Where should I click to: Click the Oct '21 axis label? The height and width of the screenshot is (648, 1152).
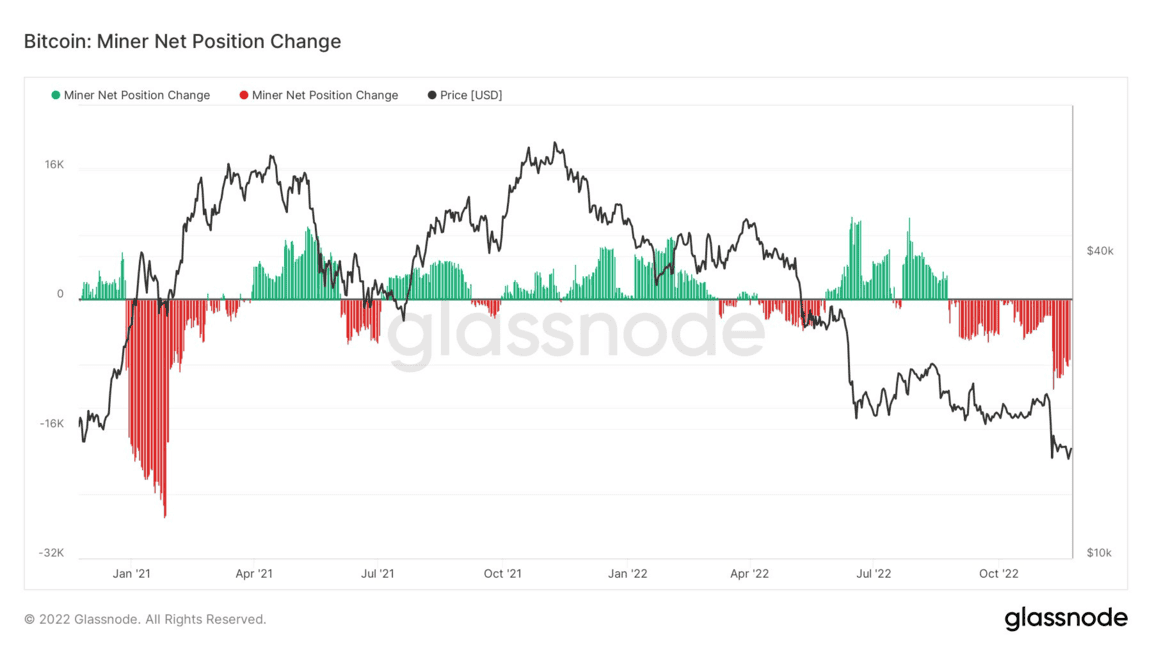(502, 573)
